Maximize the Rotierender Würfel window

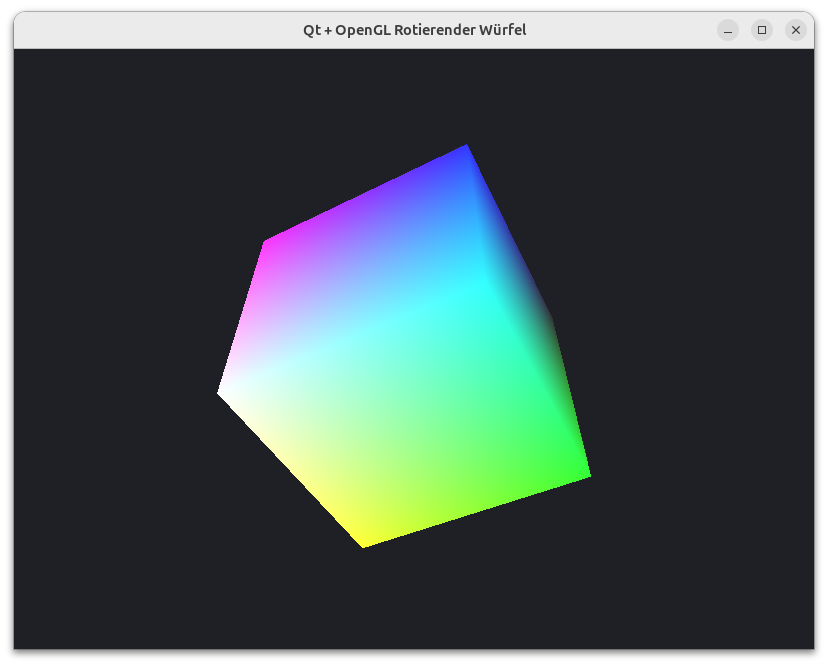(x=761, y=30)
